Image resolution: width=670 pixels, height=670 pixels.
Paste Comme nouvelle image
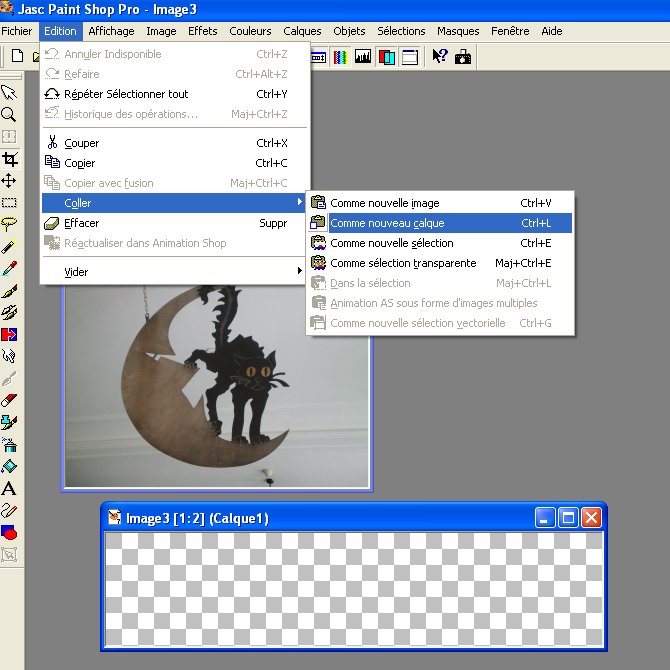[x=440, y=203]
